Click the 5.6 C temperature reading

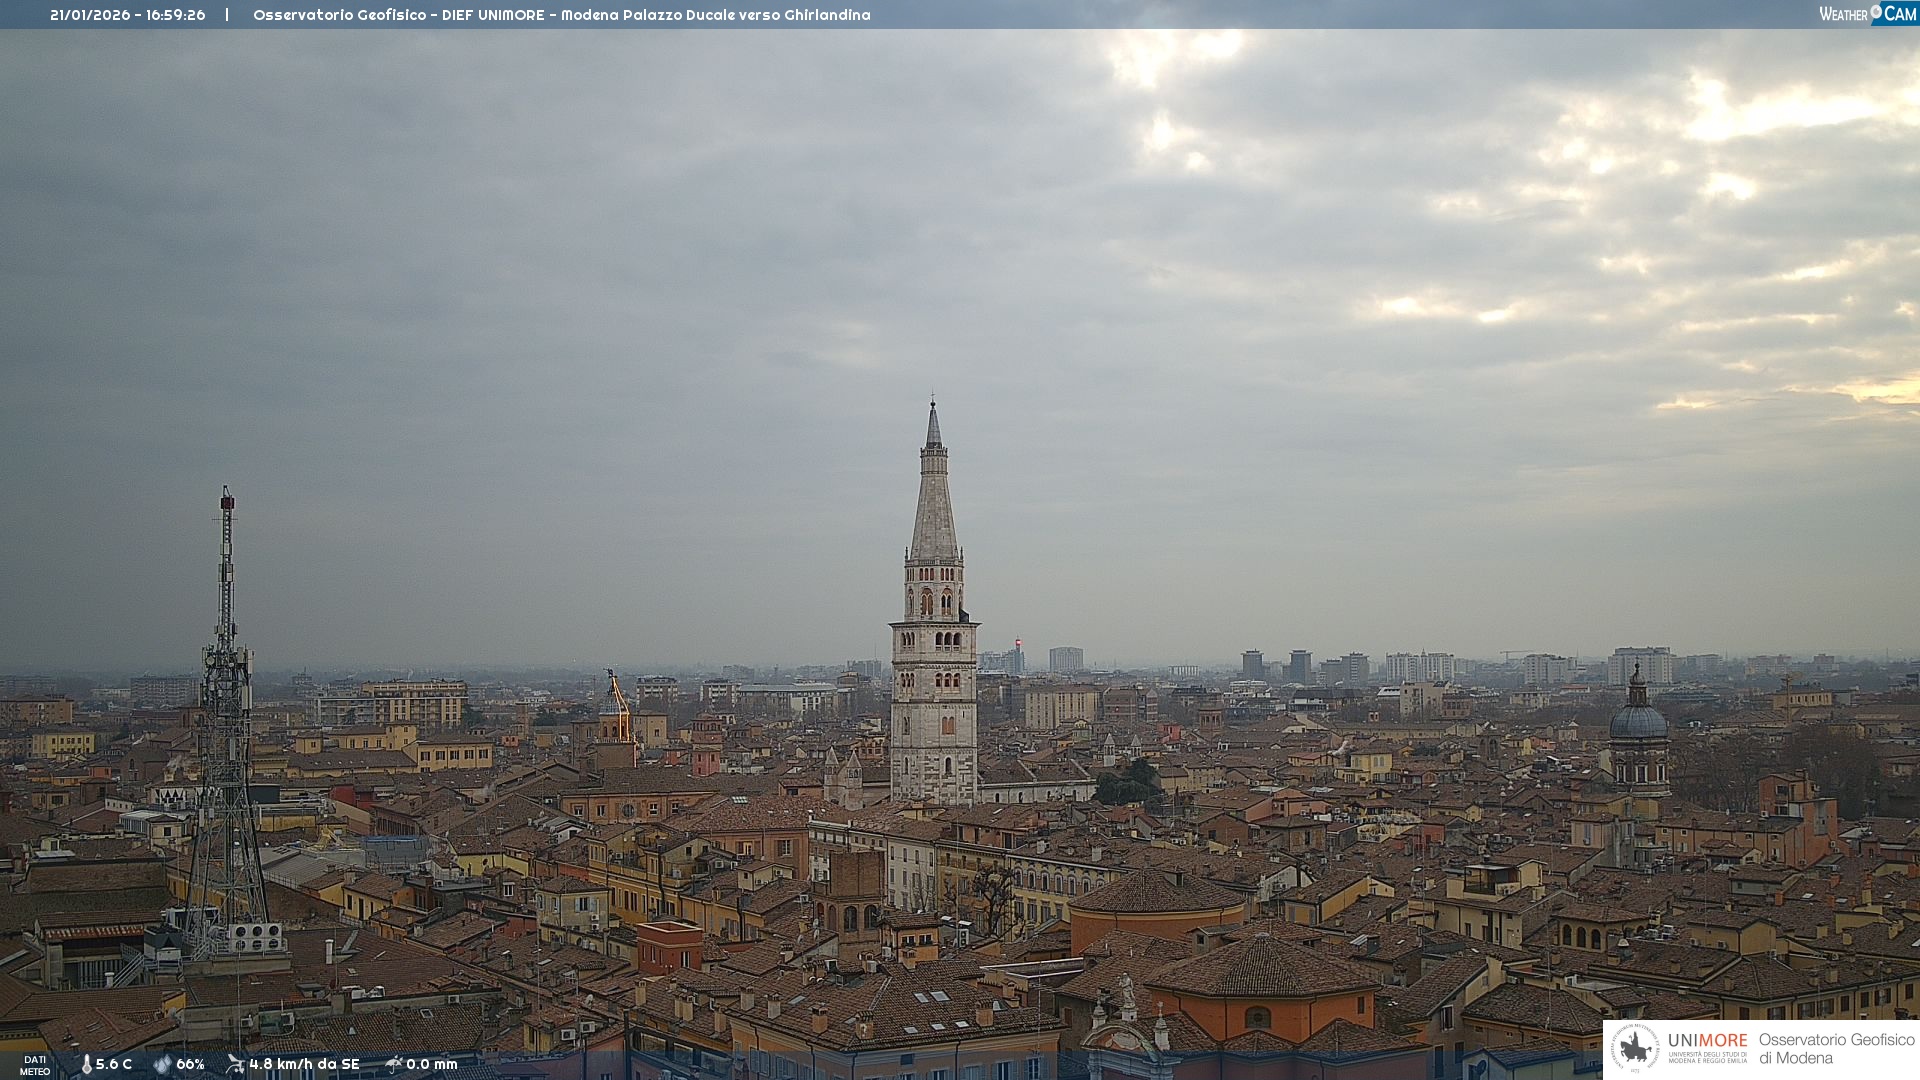pyautogui.click(x=114, y=1064)
